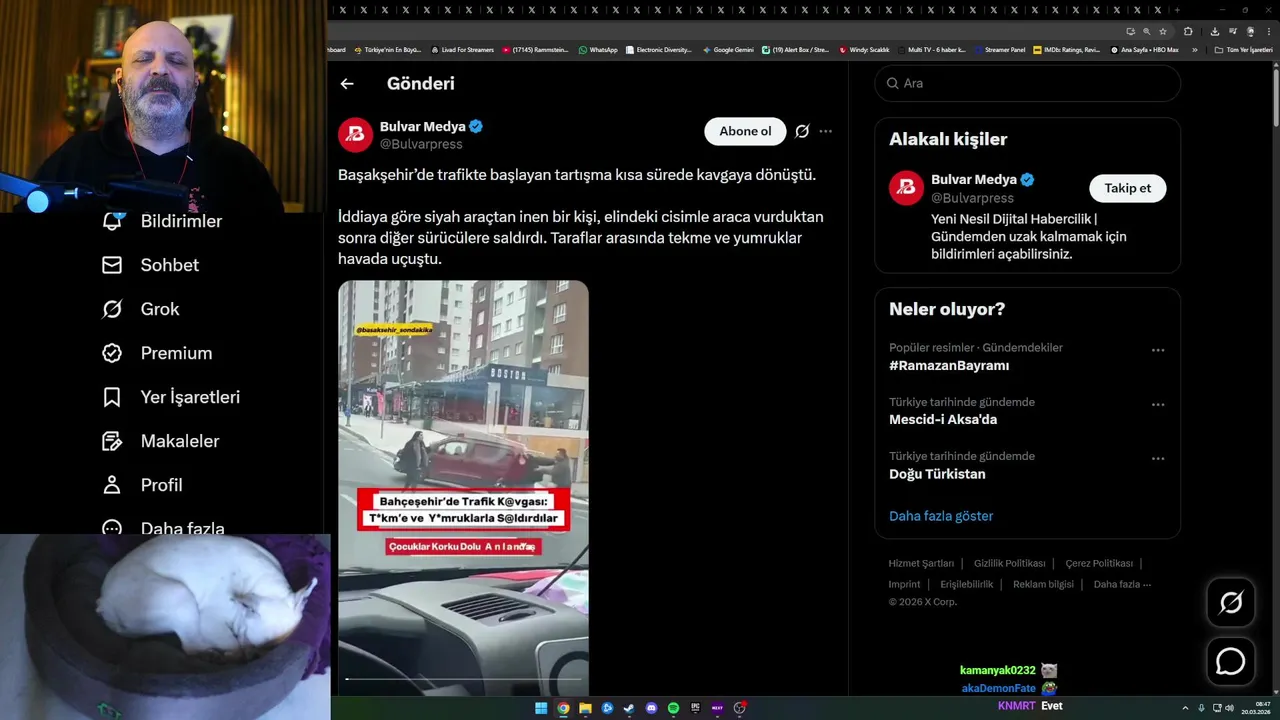Open Epic Games Launcher from the taskbar
The height and width of the screenshot is (720, 1280).
(695, 708)
